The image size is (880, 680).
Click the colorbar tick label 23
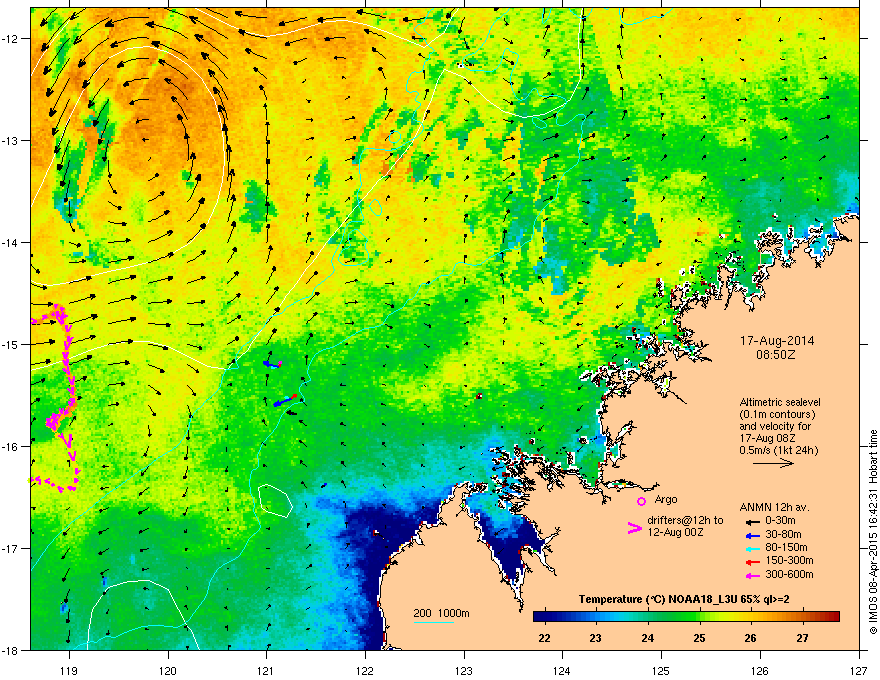[596, 637]
